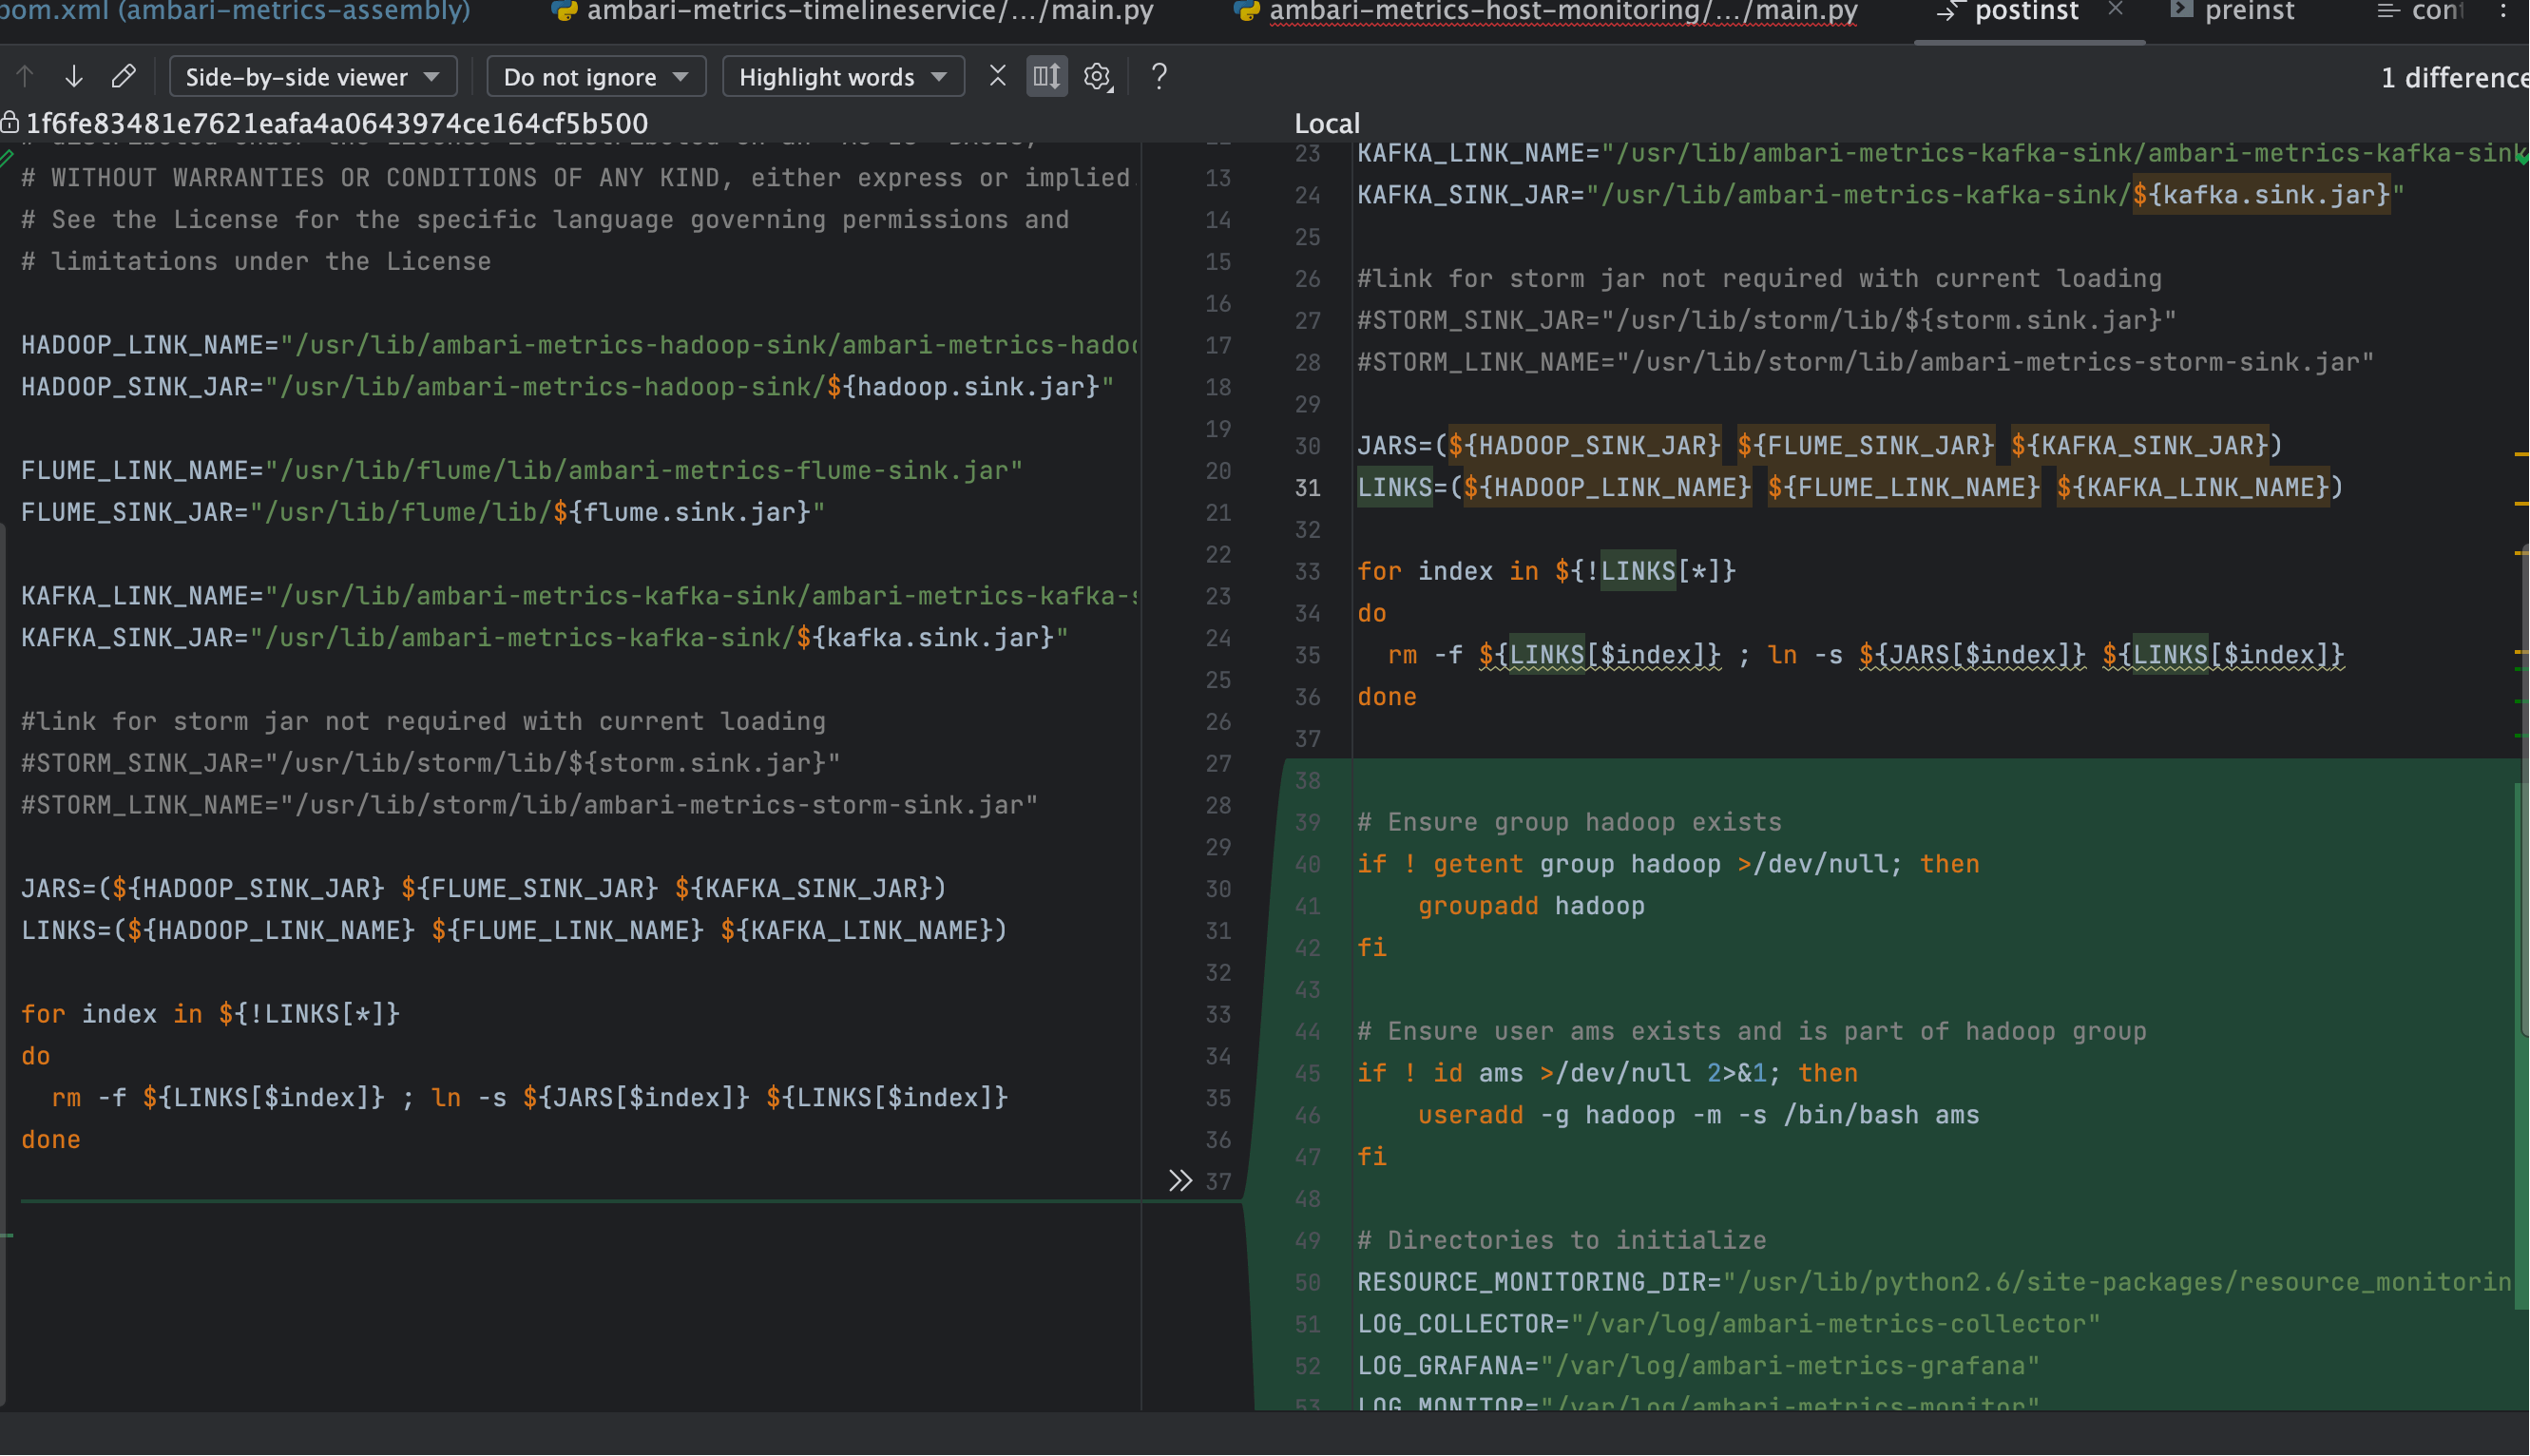Open the Side-by-side viewer dropdown
2530x1456 pixels.
pos(313,77)
